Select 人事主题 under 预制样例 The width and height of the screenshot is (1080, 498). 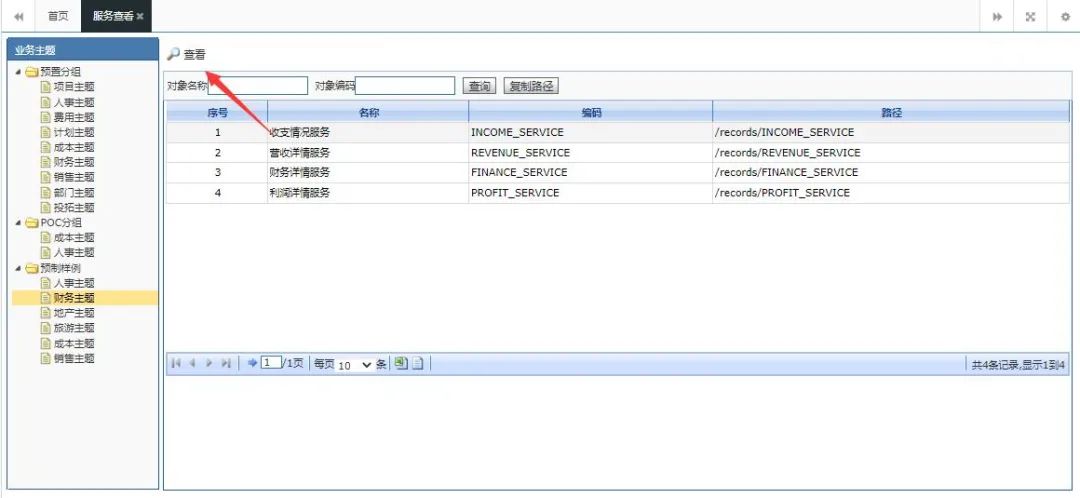click(x=74, y=283)
